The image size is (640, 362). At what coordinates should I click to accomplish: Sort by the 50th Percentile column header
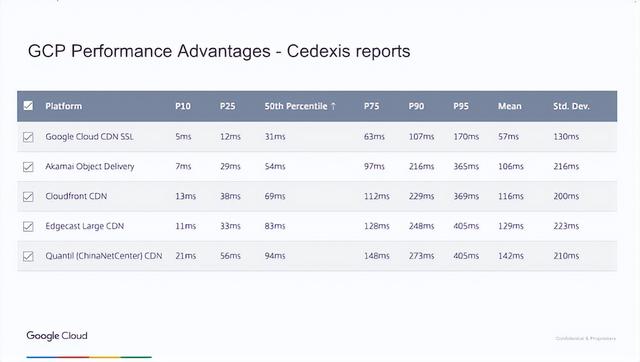coord(296,106)
